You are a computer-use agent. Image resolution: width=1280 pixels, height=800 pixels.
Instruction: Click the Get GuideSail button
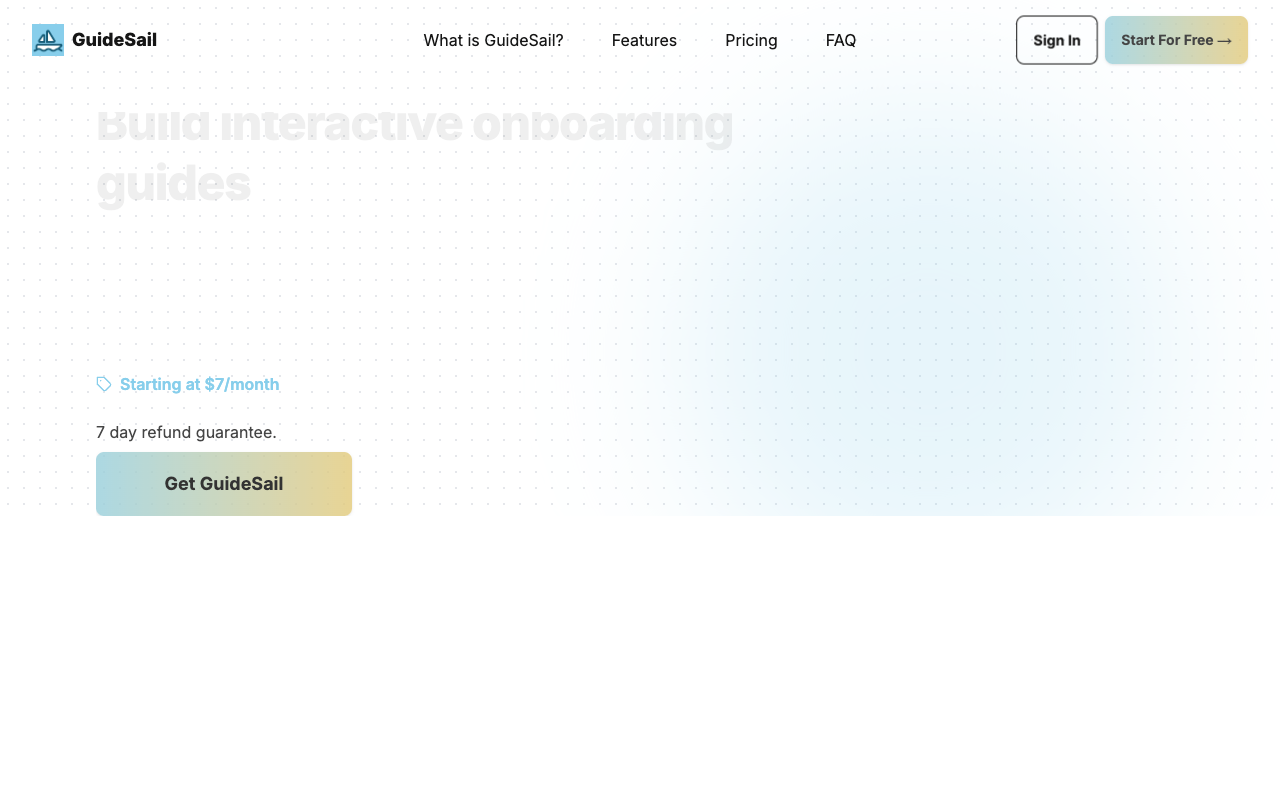pyautogui.click(x=224, y=484)
